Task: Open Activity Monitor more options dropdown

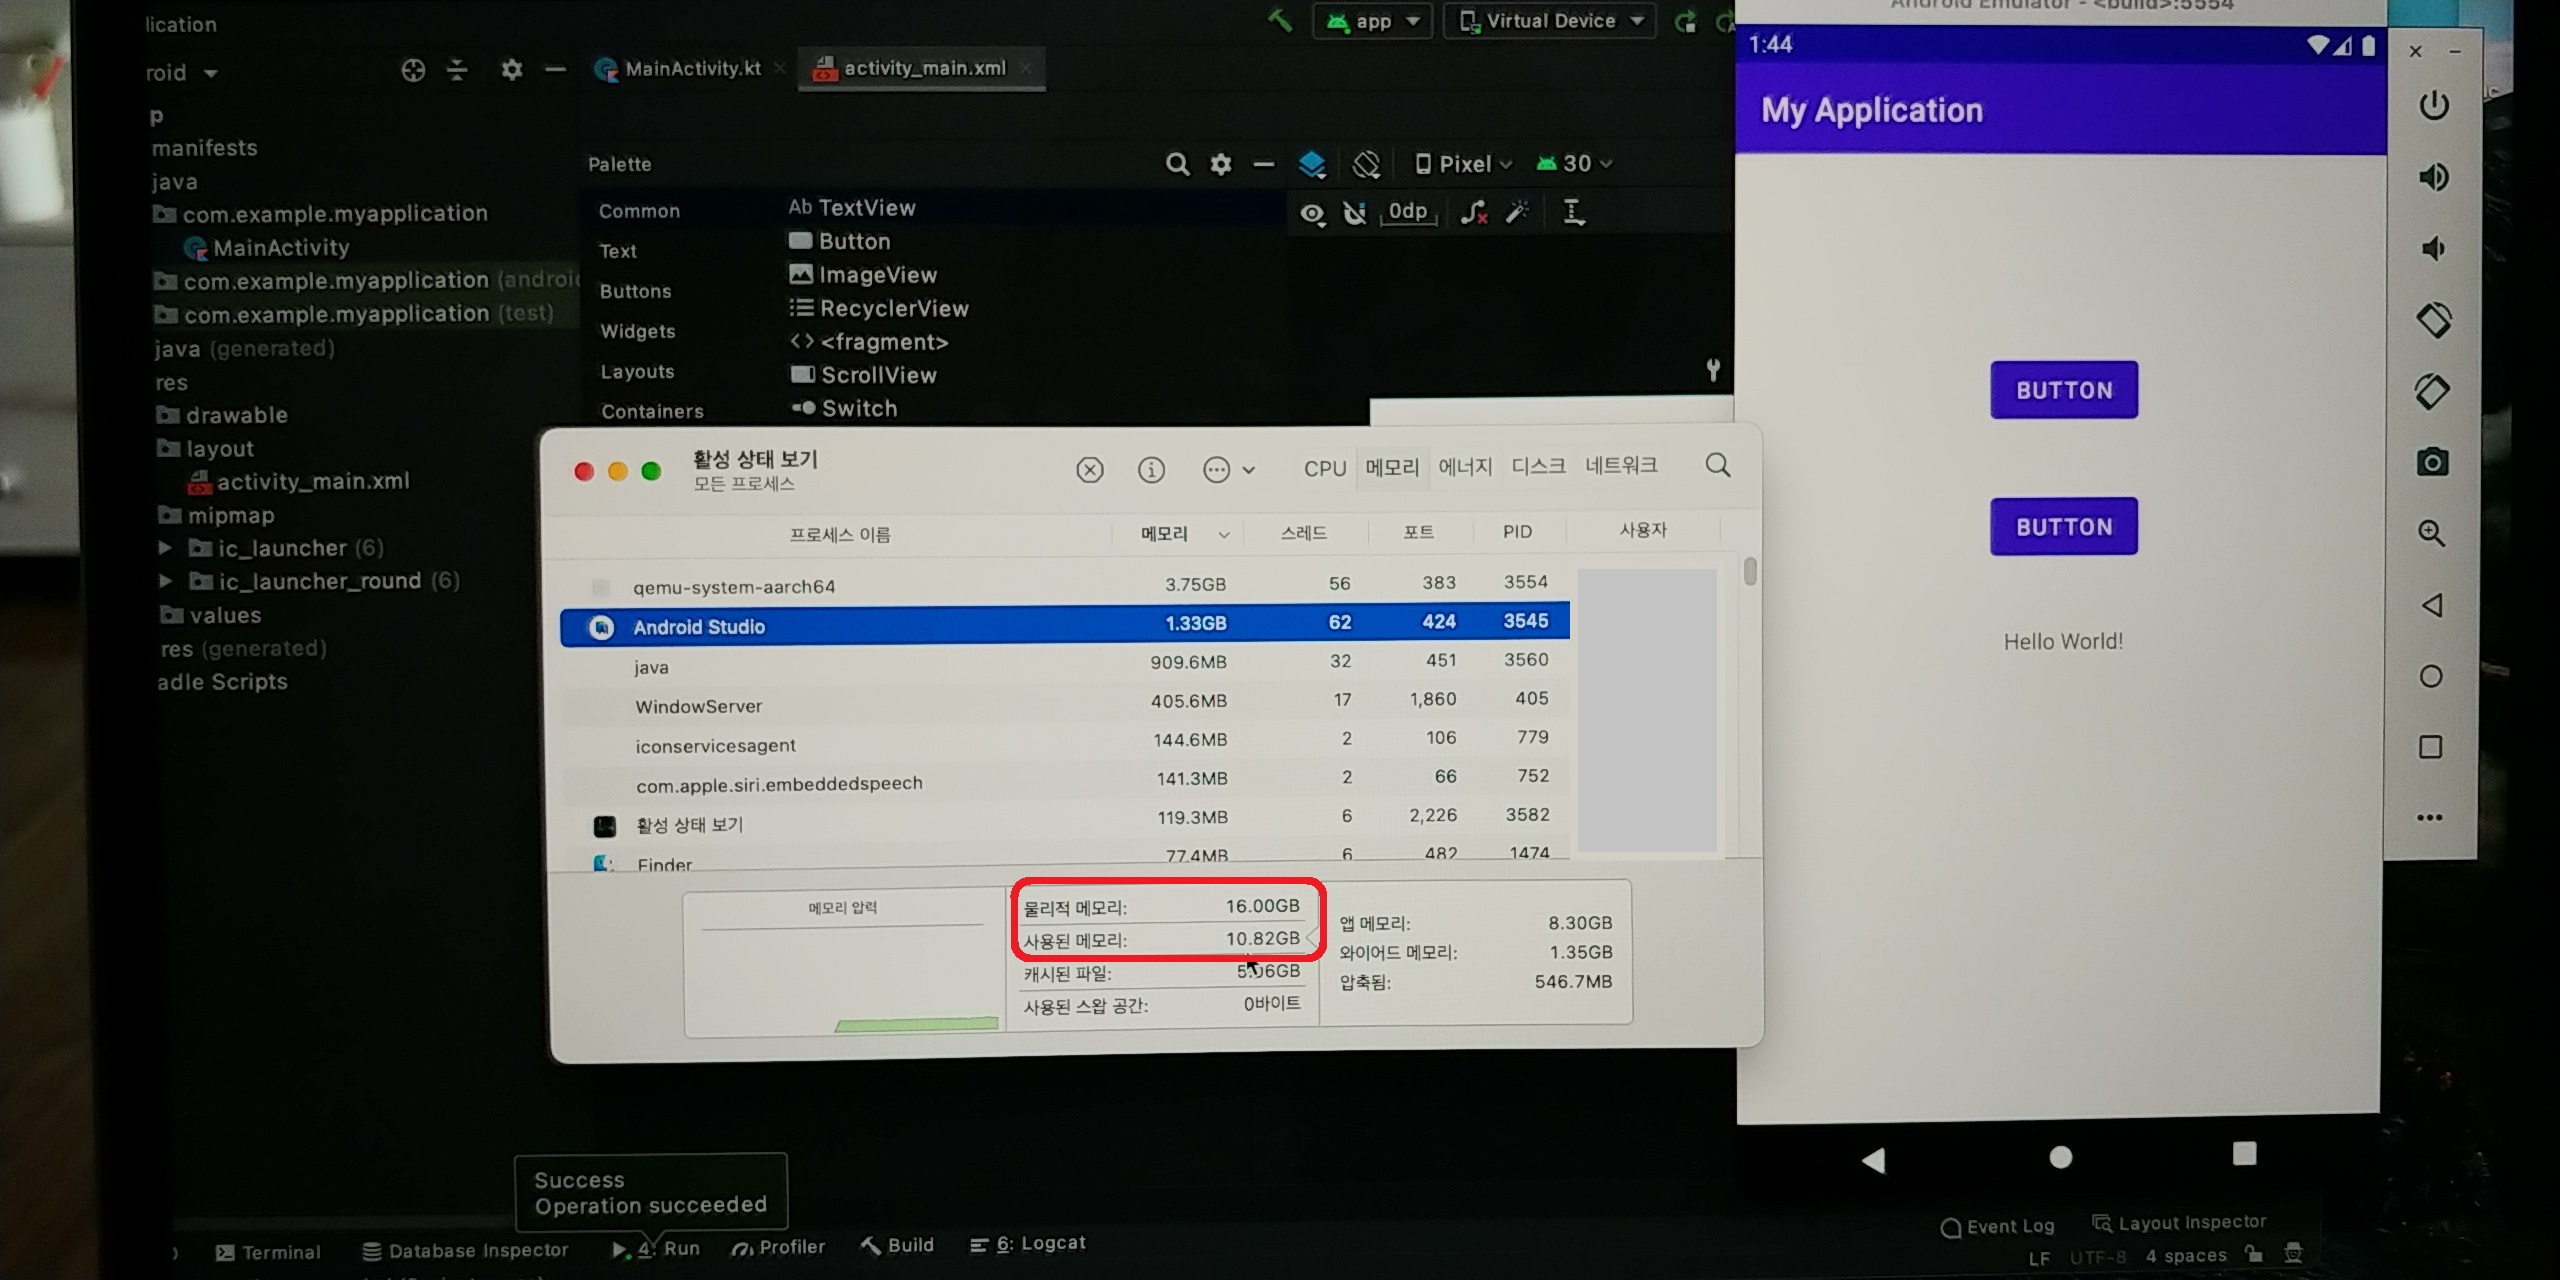Action: point(1229,470)
